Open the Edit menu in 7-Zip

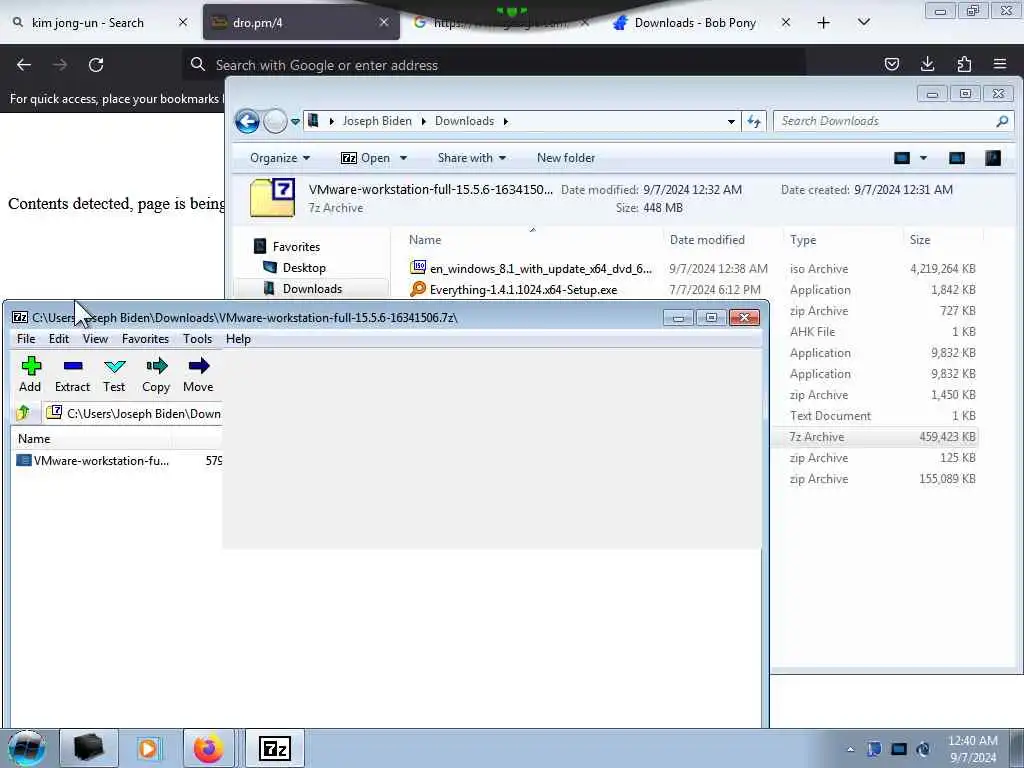coord(59,338)
